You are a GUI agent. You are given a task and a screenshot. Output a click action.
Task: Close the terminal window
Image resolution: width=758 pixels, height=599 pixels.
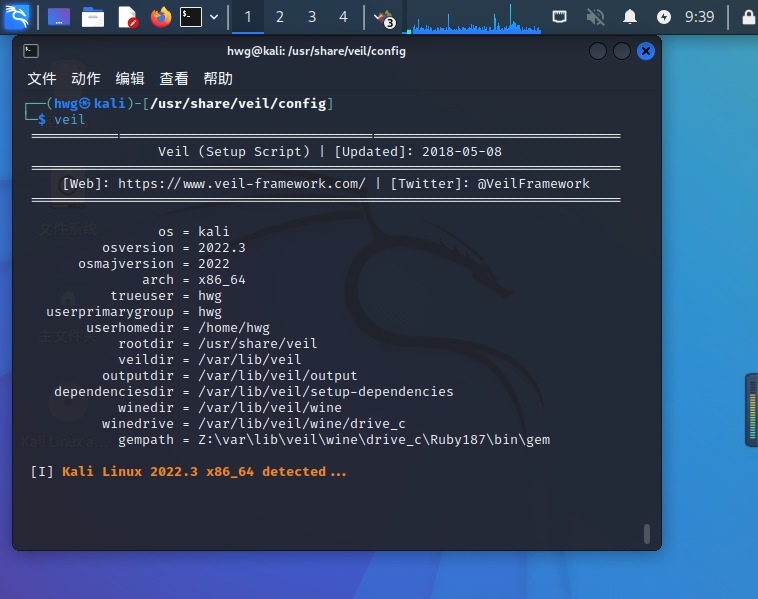point(646,51)
